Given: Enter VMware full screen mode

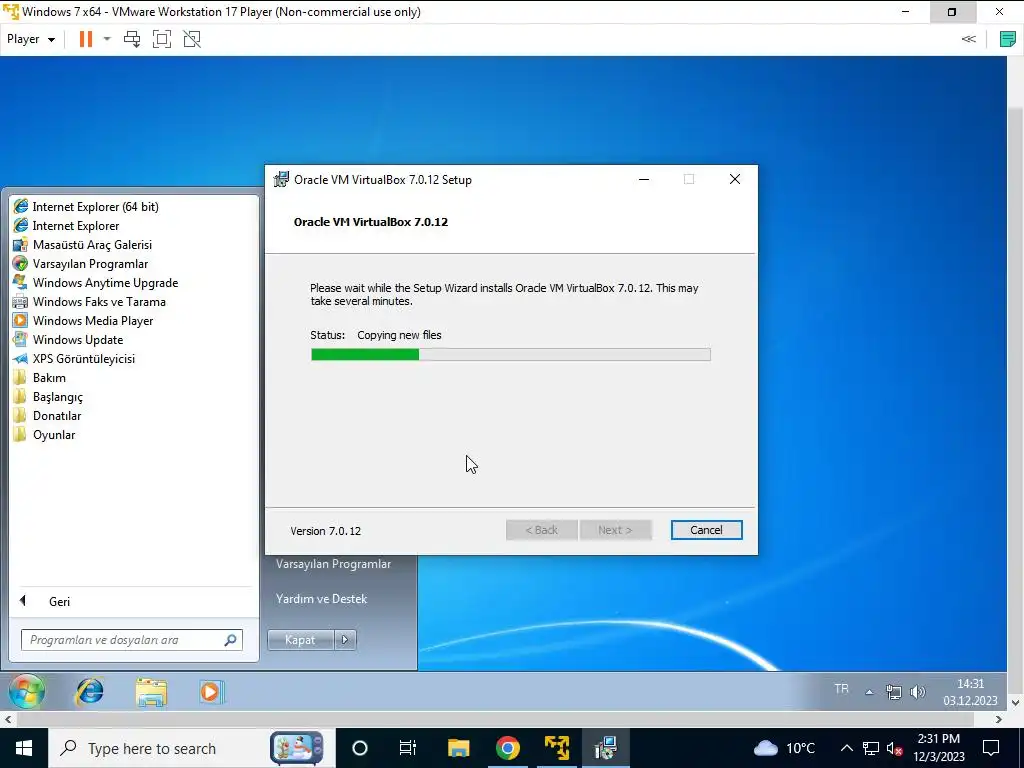Looking at the screenshot, I should [161, 39].
